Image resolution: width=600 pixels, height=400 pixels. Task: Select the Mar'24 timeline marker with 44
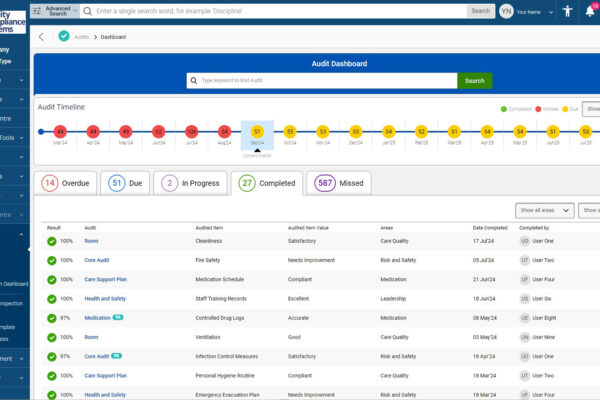(x=60, y=132)
